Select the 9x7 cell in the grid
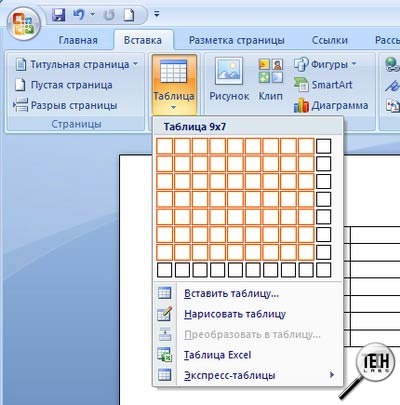Screen dimensions: 400x405 click(x=306, y=252)
